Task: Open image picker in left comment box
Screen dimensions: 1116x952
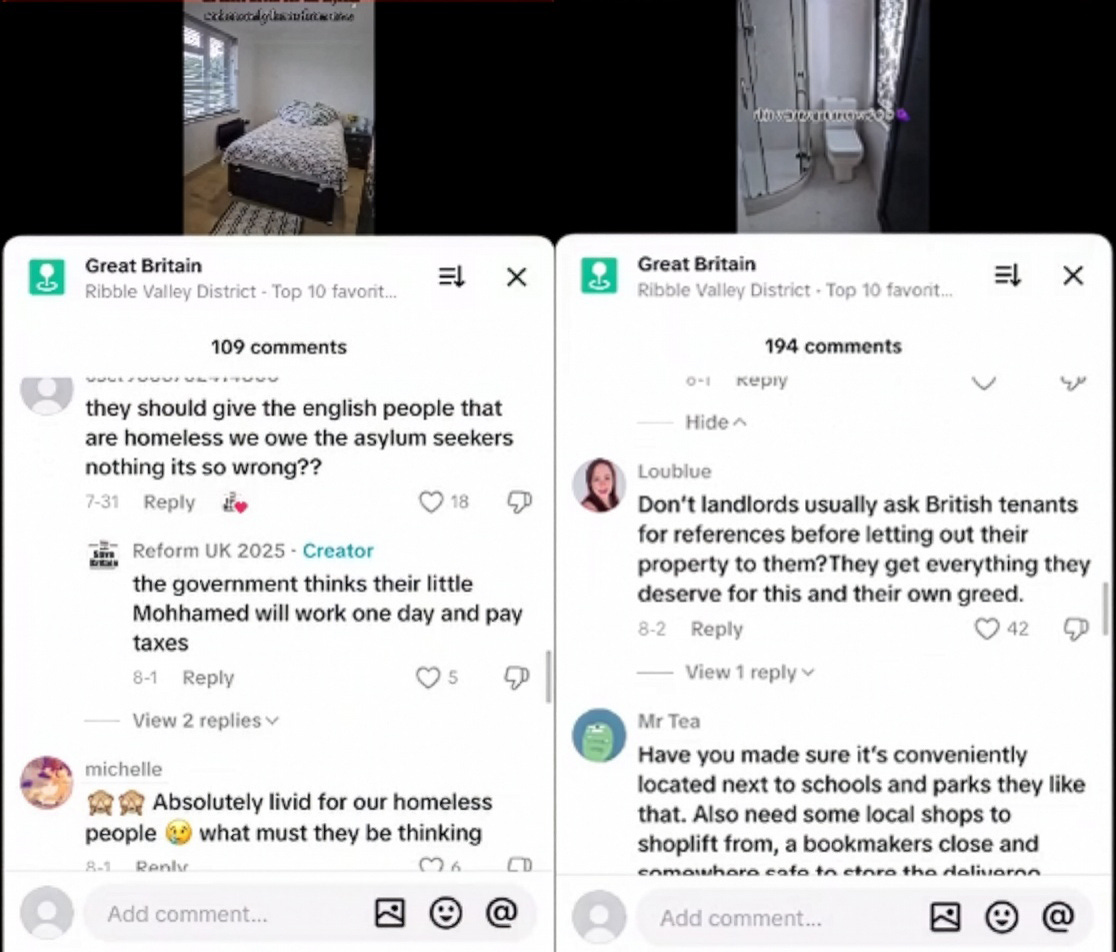Action: pos(389,913)
